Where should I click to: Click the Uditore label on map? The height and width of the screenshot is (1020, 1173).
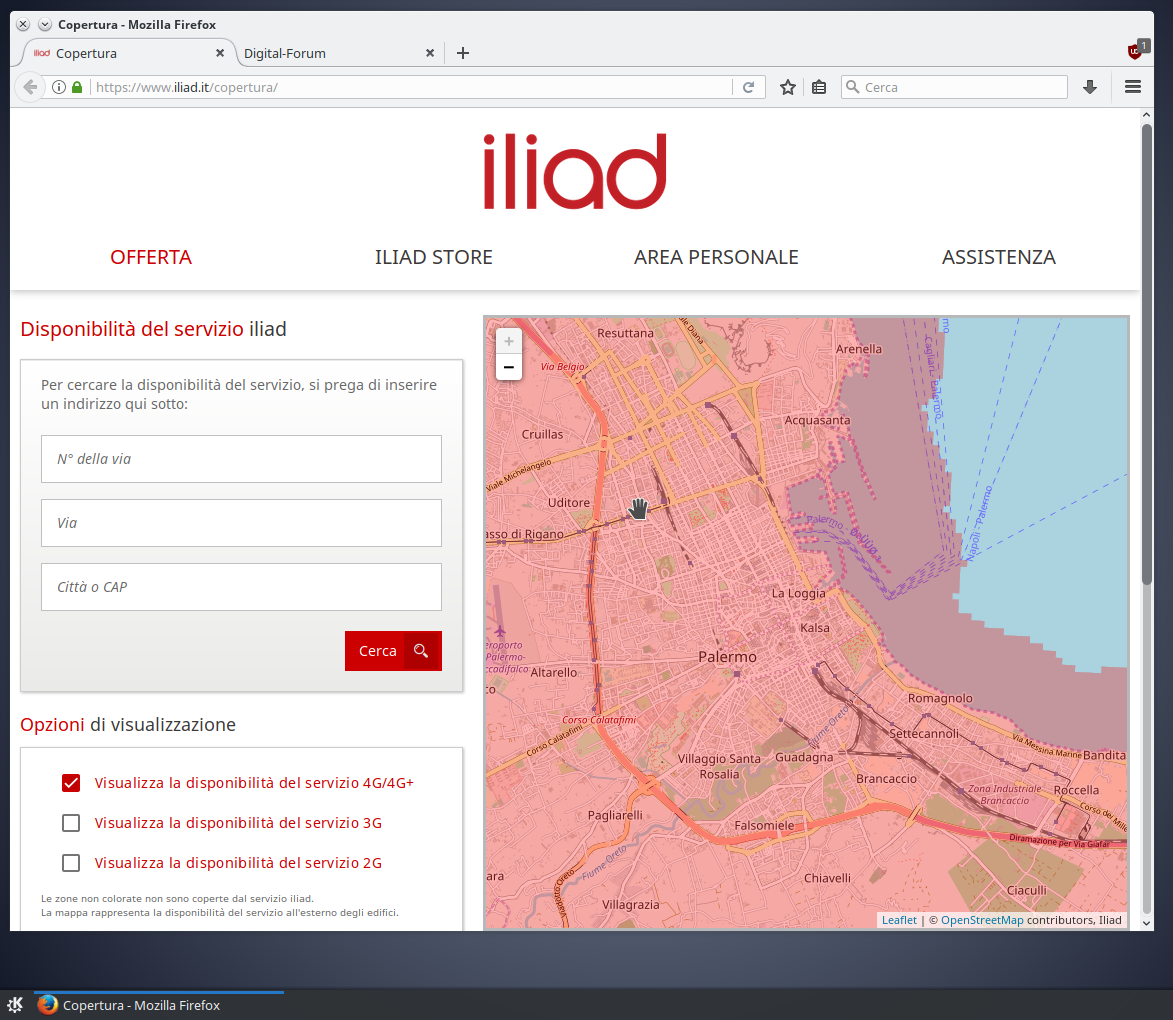click(569, 503)
